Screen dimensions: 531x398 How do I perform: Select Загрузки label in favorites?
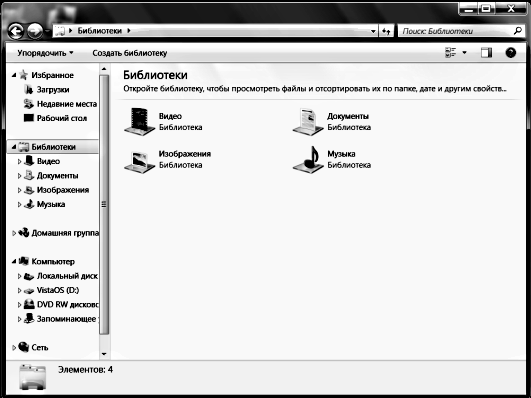pyautogui.click(x=53, y=90)
